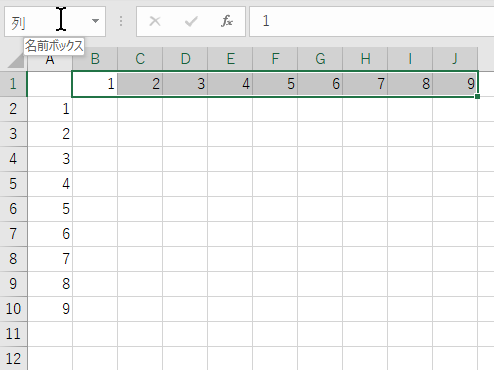Click cell G1 containing 6

click(320, 84)
